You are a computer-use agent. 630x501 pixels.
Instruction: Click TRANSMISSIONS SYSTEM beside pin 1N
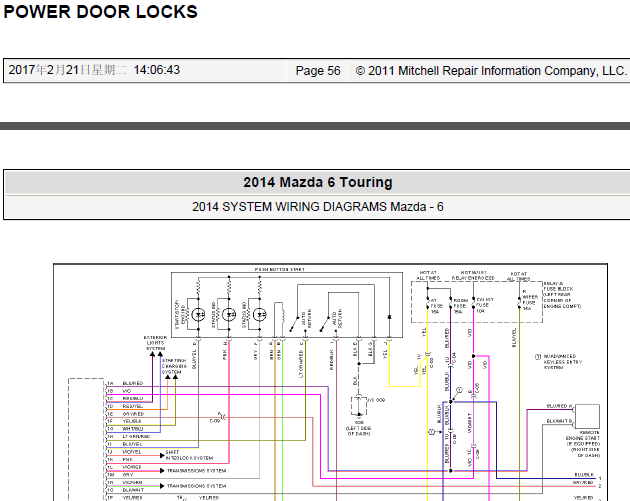click(196, 486)
